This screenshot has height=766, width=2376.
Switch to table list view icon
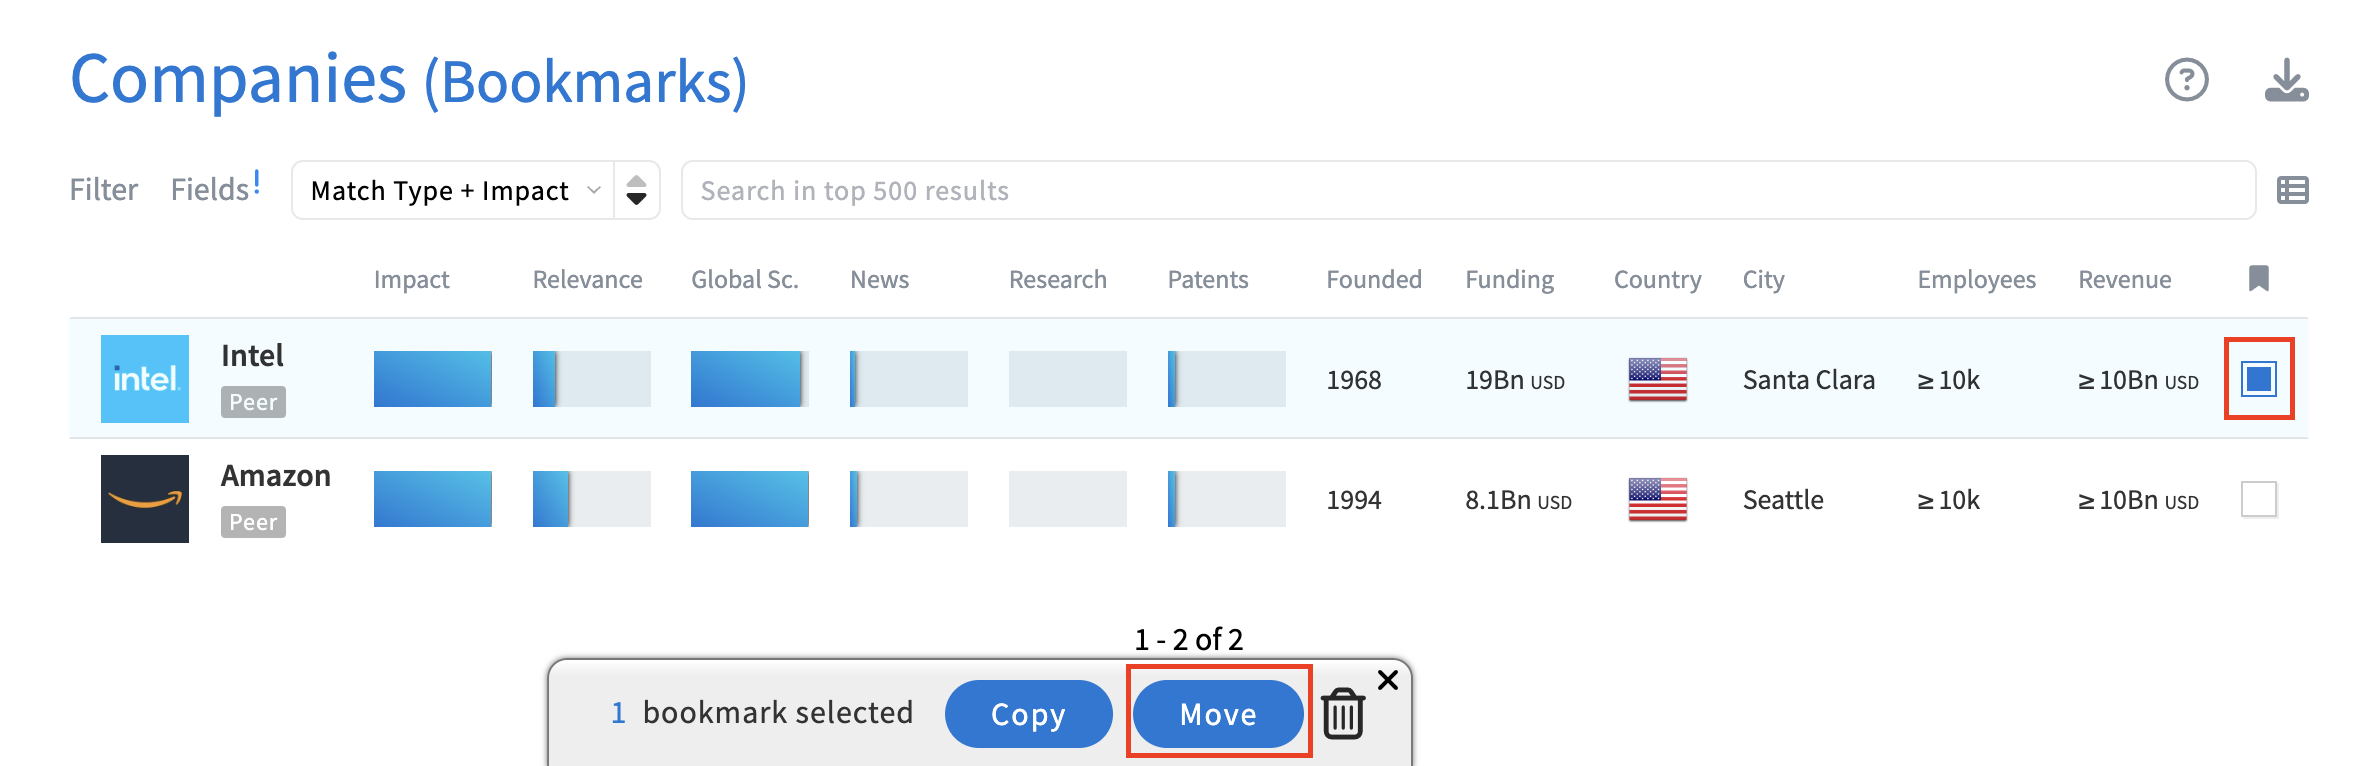pyautogui.click(x=2292, y=190)
